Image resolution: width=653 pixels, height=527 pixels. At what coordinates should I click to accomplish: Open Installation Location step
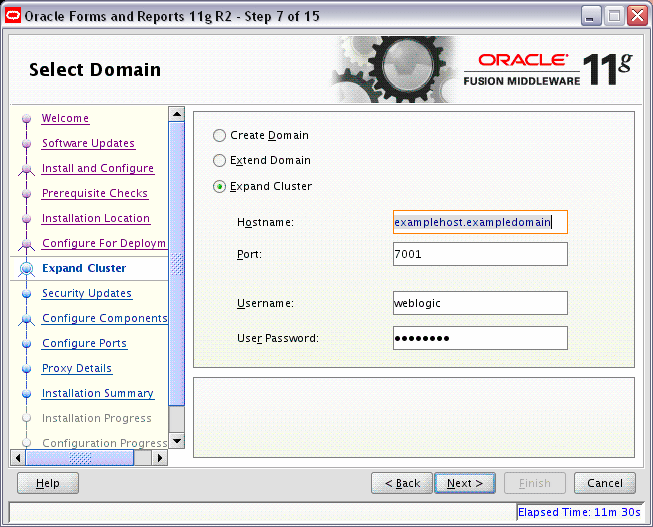pos(96,218)
